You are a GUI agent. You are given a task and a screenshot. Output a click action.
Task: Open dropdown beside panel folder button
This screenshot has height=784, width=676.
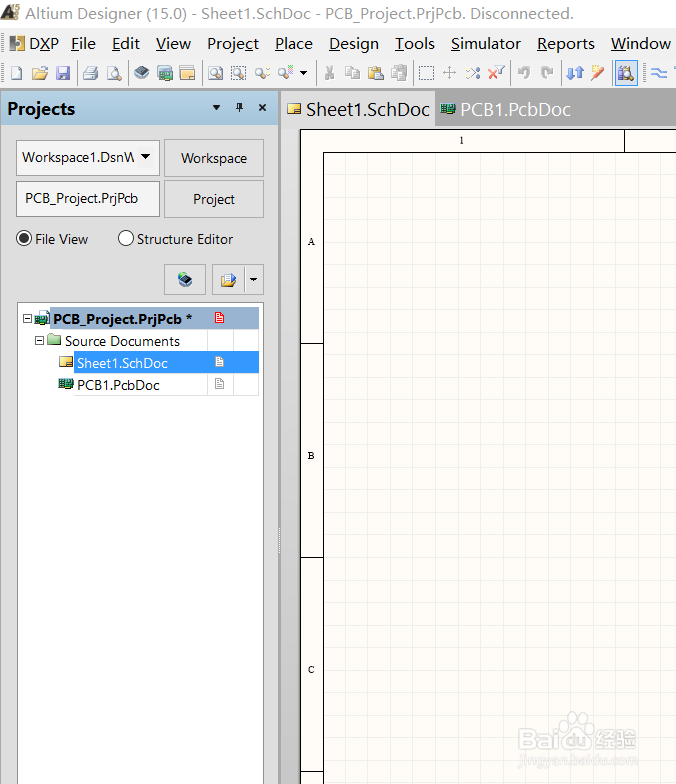point(254,280)
